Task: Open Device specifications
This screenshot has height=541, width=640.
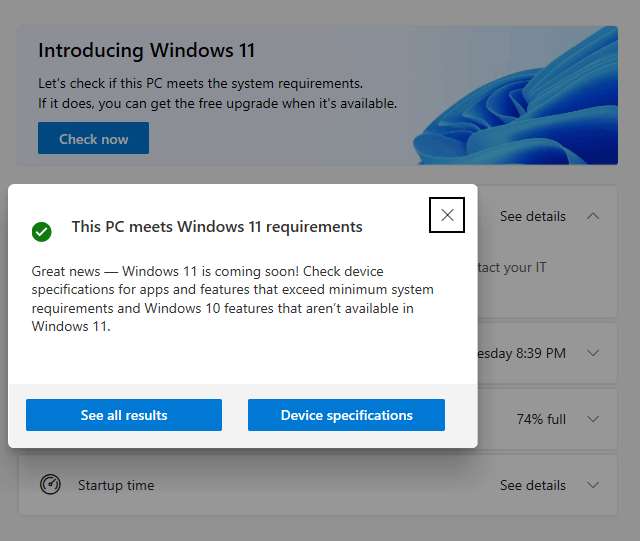Action: tap(346, 415)
